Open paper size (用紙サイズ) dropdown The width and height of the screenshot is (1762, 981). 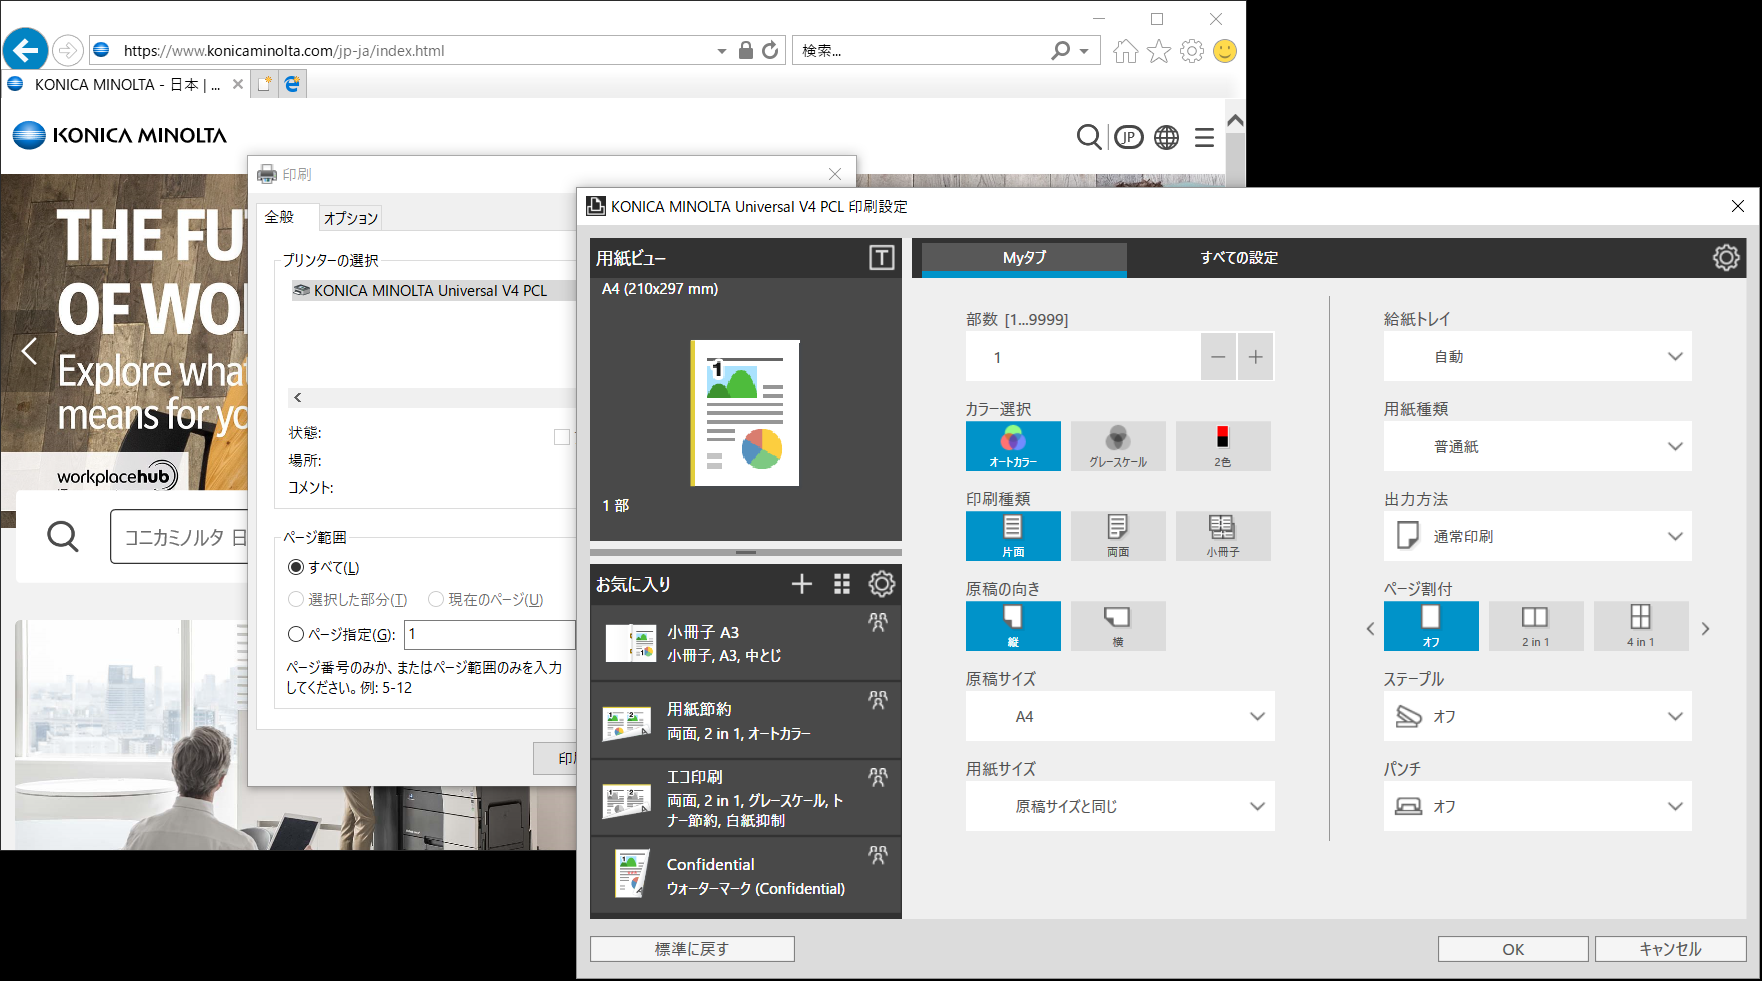pyautogui.click(x=1120, y=806)
